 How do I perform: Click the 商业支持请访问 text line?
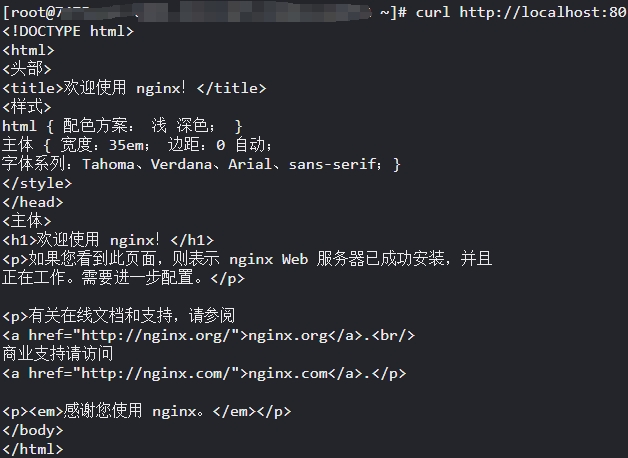[x=58, y=354]
